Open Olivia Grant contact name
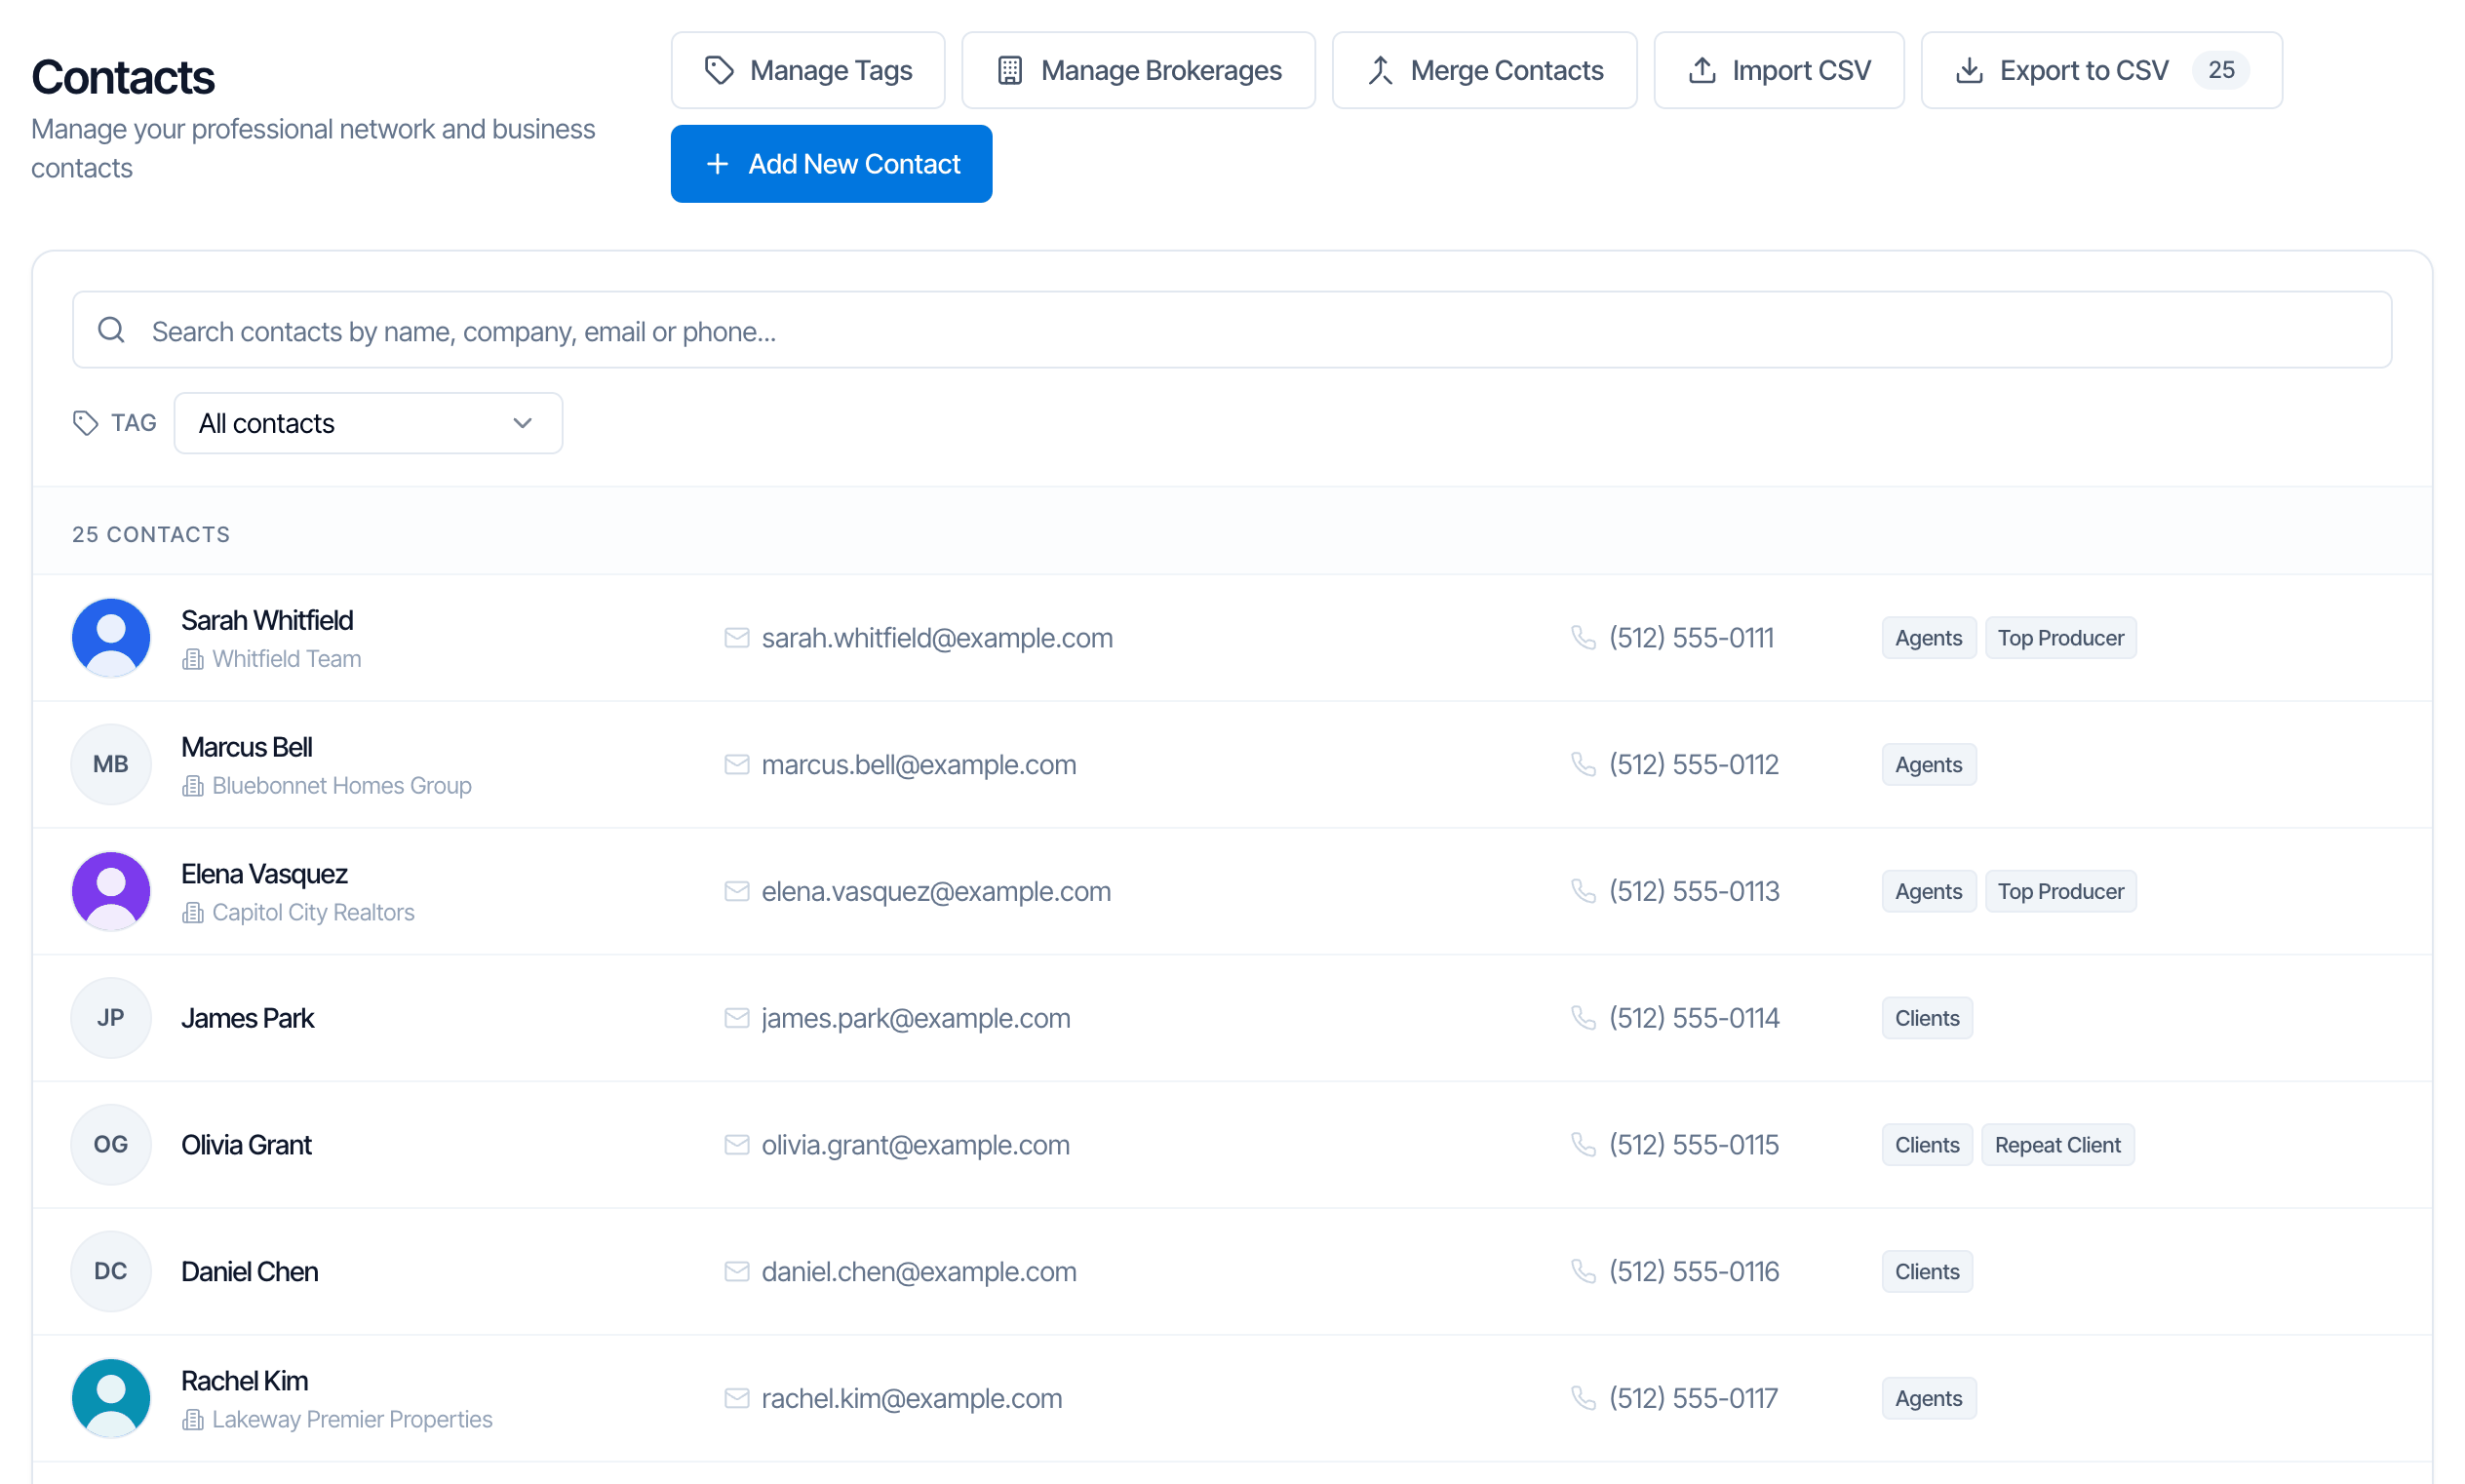2465x1484 pixels. pos(246,1144)
